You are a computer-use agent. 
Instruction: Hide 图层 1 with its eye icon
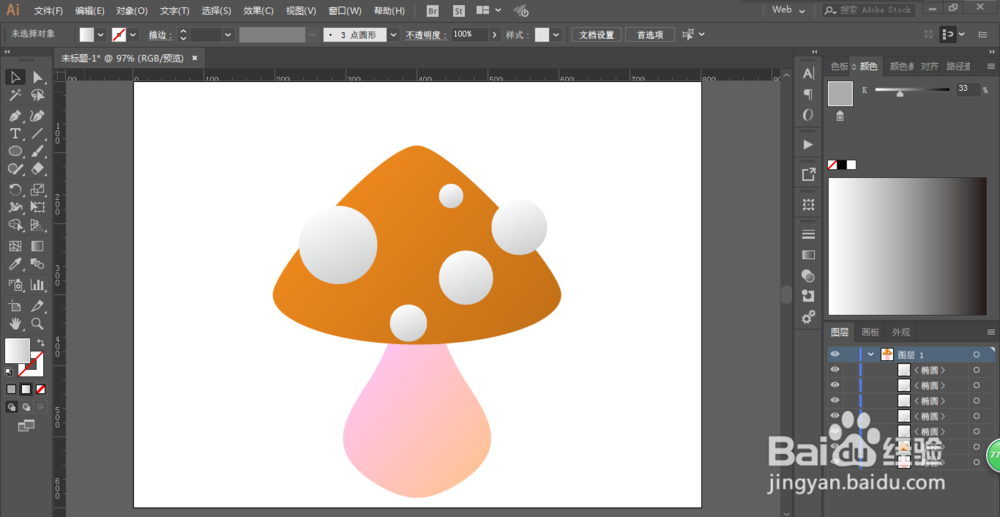click(x=835, y=354)
